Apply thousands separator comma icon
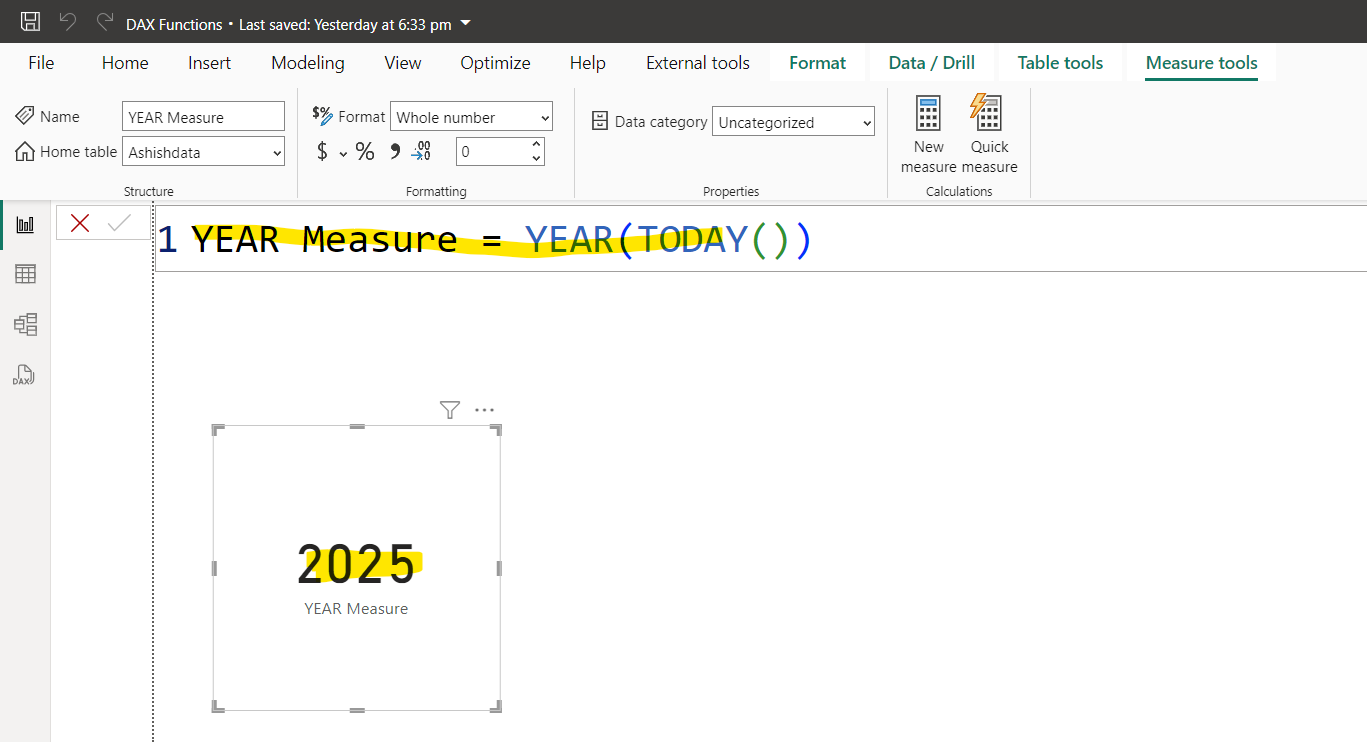This screenshot has height=742, width=1367. pos(394,151)
